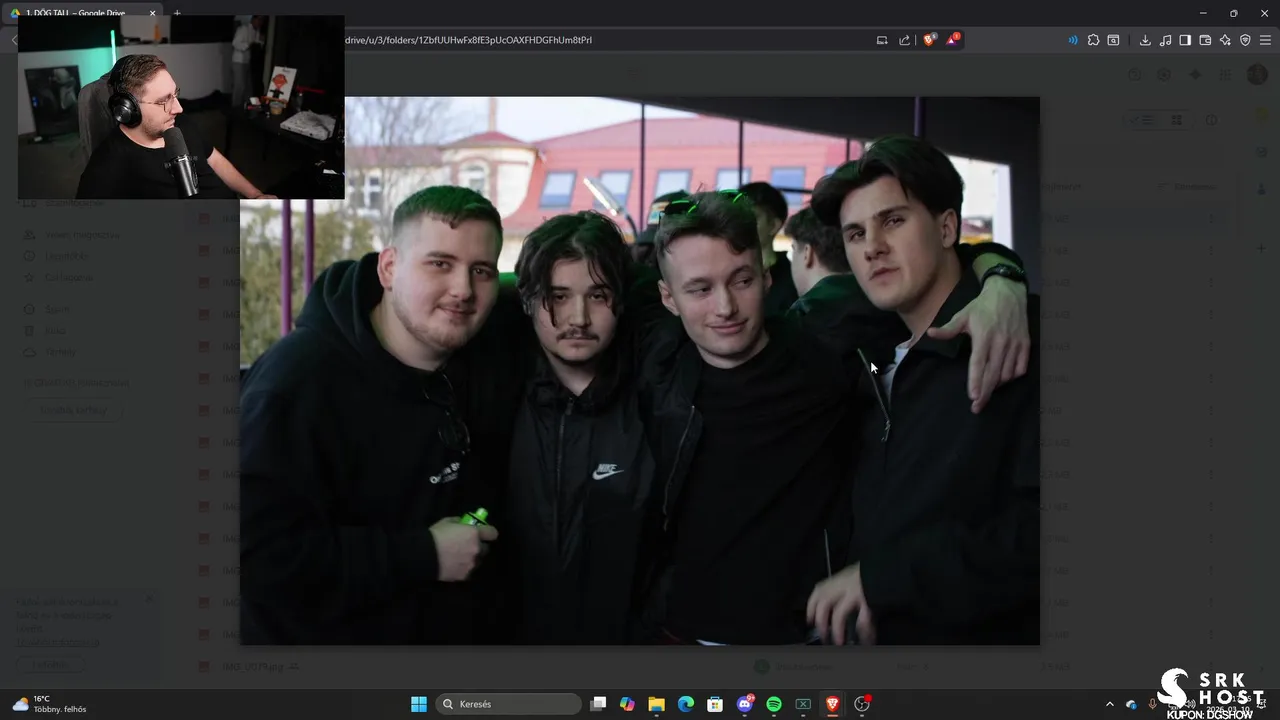Open the Brave hamburger main menu
This screenshot has height=720, width=1280.
(x=1265, y=40)
